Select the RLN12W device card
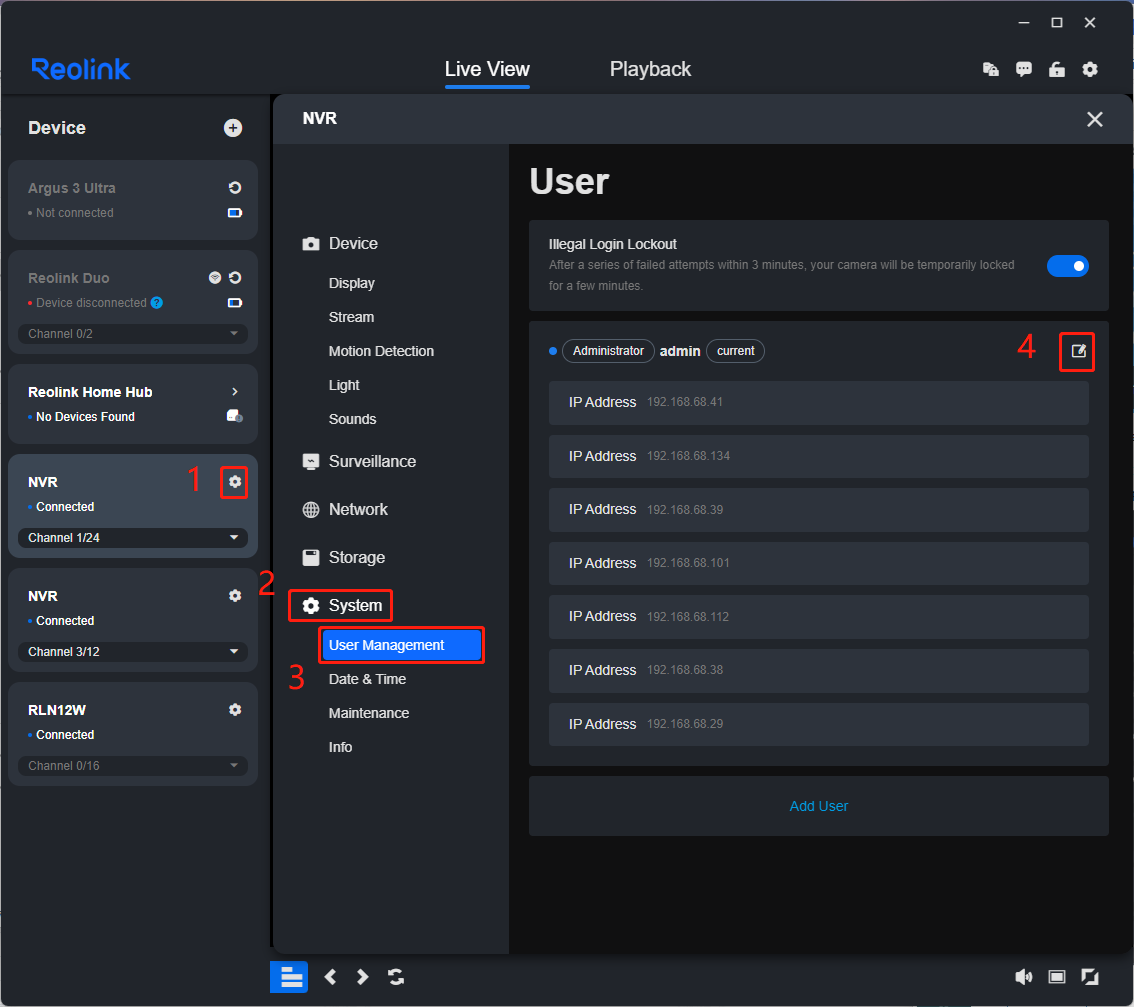This screenshot has height=1007, width=1134. (x=133, y=734)
